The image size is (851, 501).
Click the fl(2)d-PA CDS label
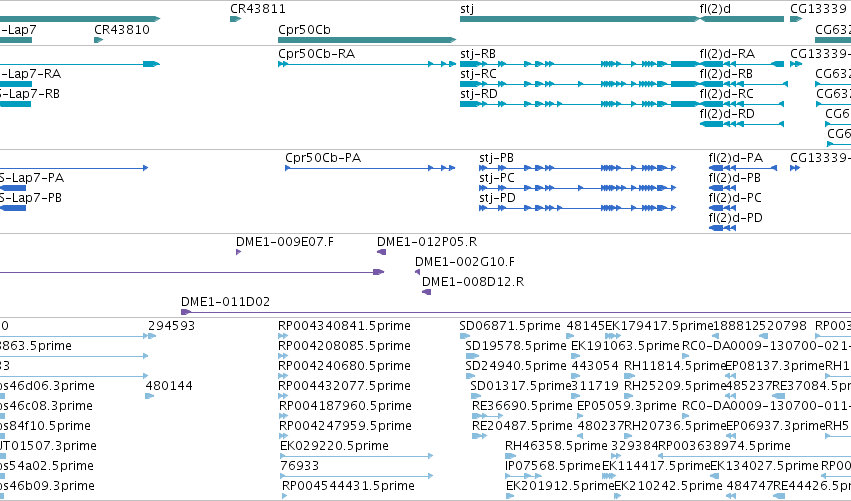point(735,158)
